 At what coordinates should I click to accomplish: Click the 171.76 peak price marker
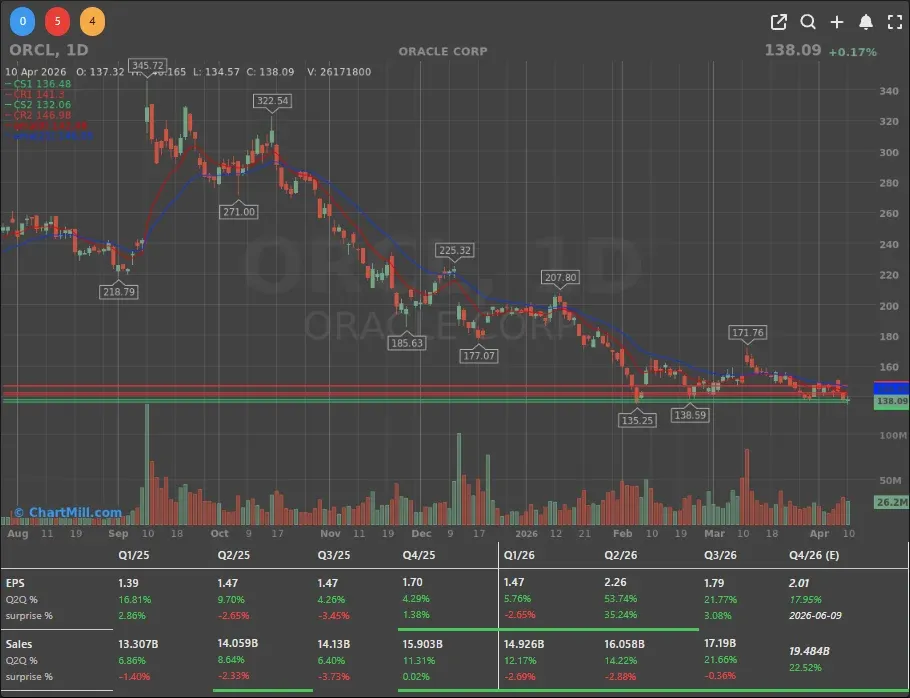click(748, 332)
